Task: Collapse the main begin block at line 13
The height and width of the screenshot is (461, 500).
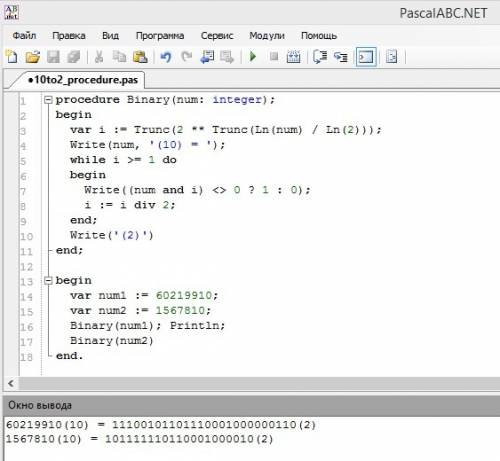Action: 48,281
